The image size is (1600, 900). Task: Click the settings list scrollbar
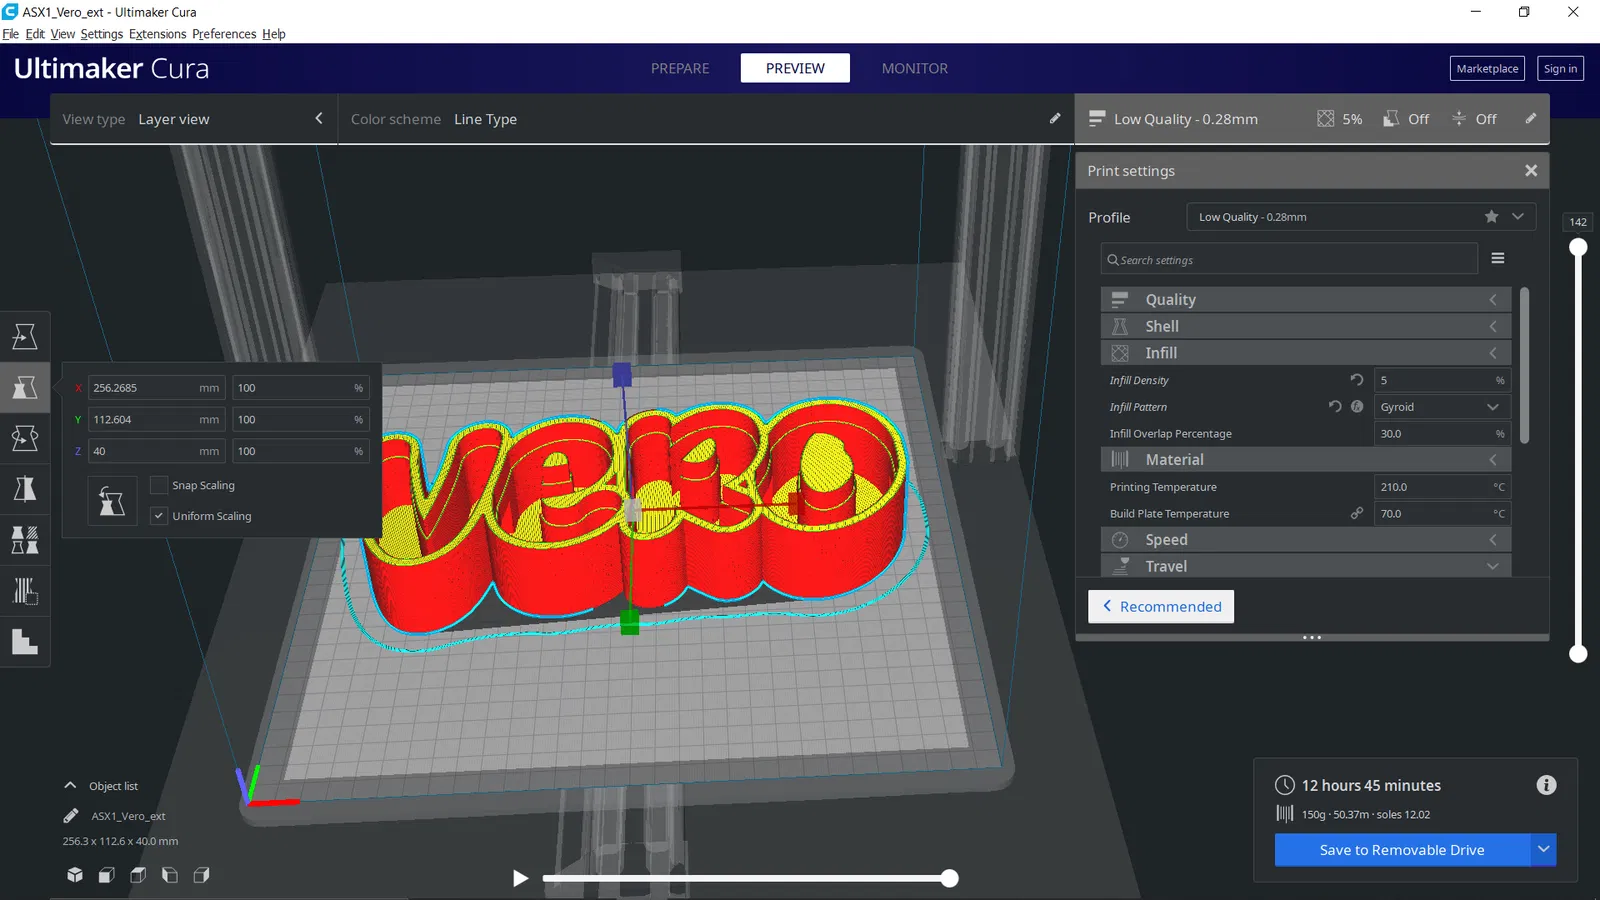coord(1524,365)
